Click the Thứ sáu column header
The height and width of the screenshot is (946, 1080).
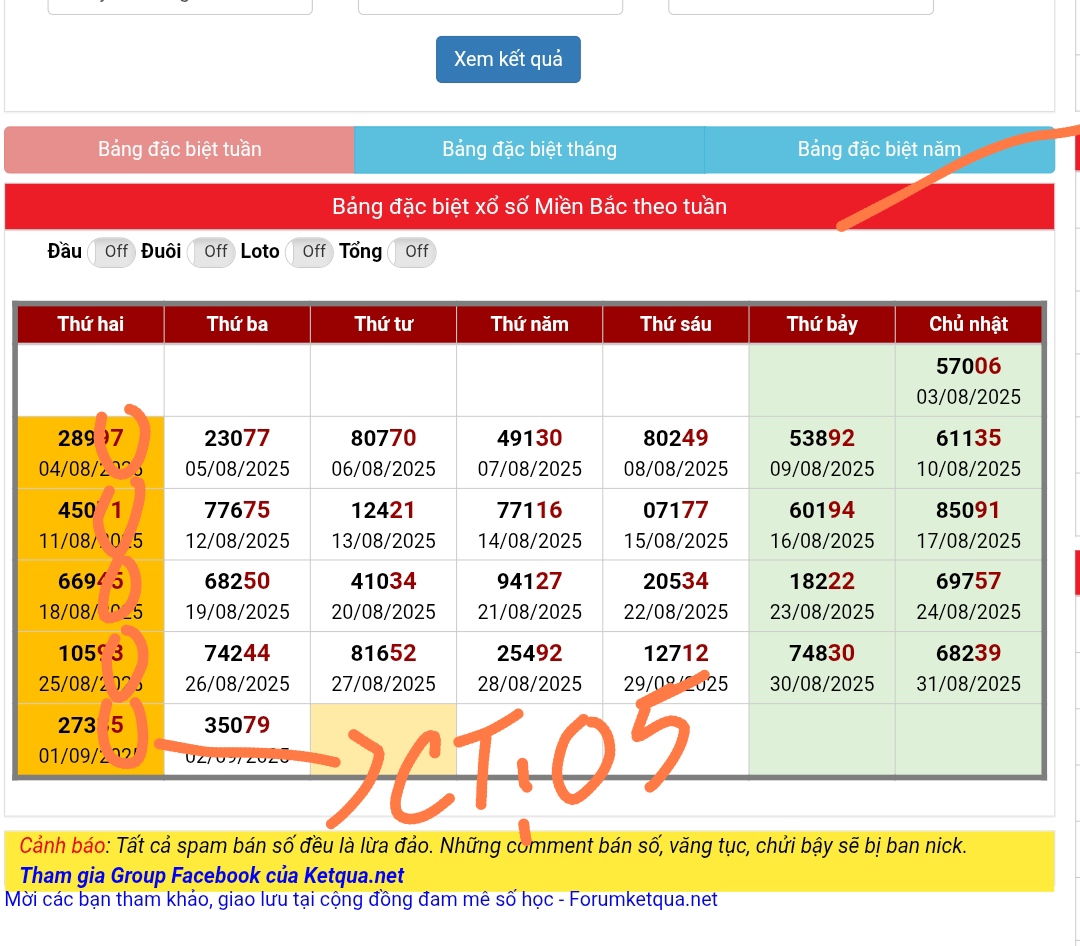pos(675,324)
